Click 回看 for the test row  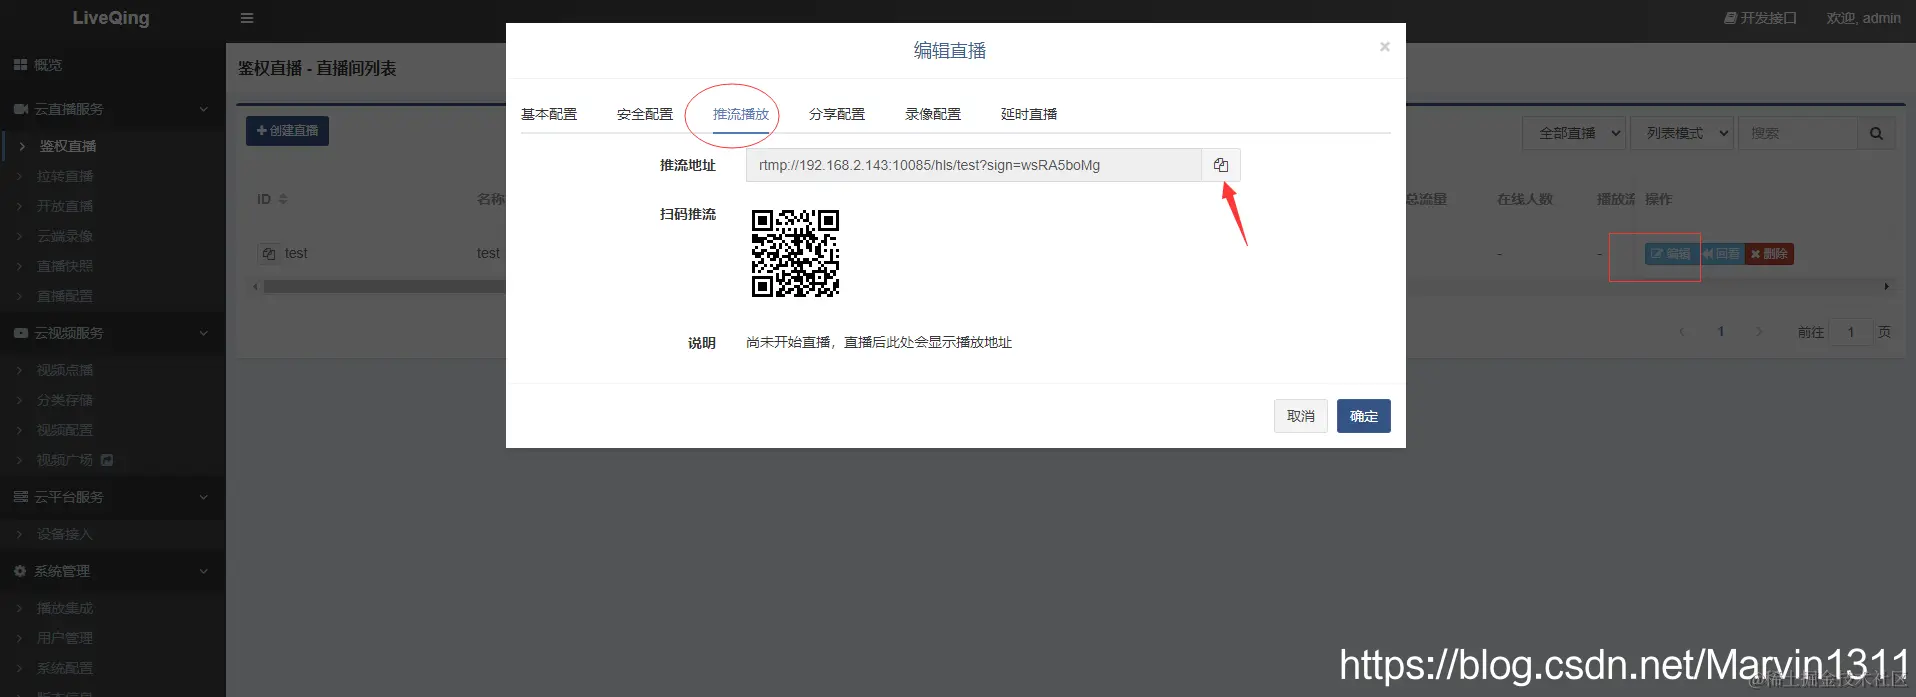(1721, 254)
